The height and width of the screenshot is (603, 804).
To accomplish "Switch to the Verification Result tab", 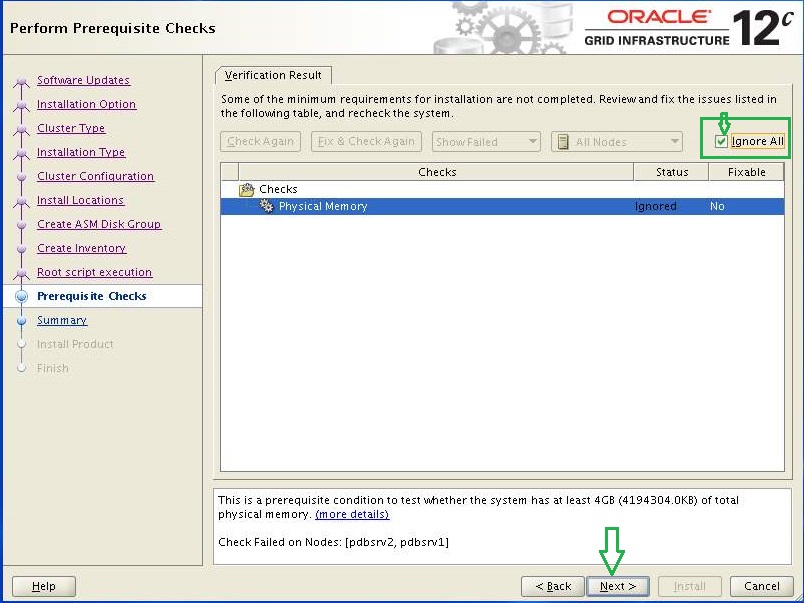I will click(273, 75).
